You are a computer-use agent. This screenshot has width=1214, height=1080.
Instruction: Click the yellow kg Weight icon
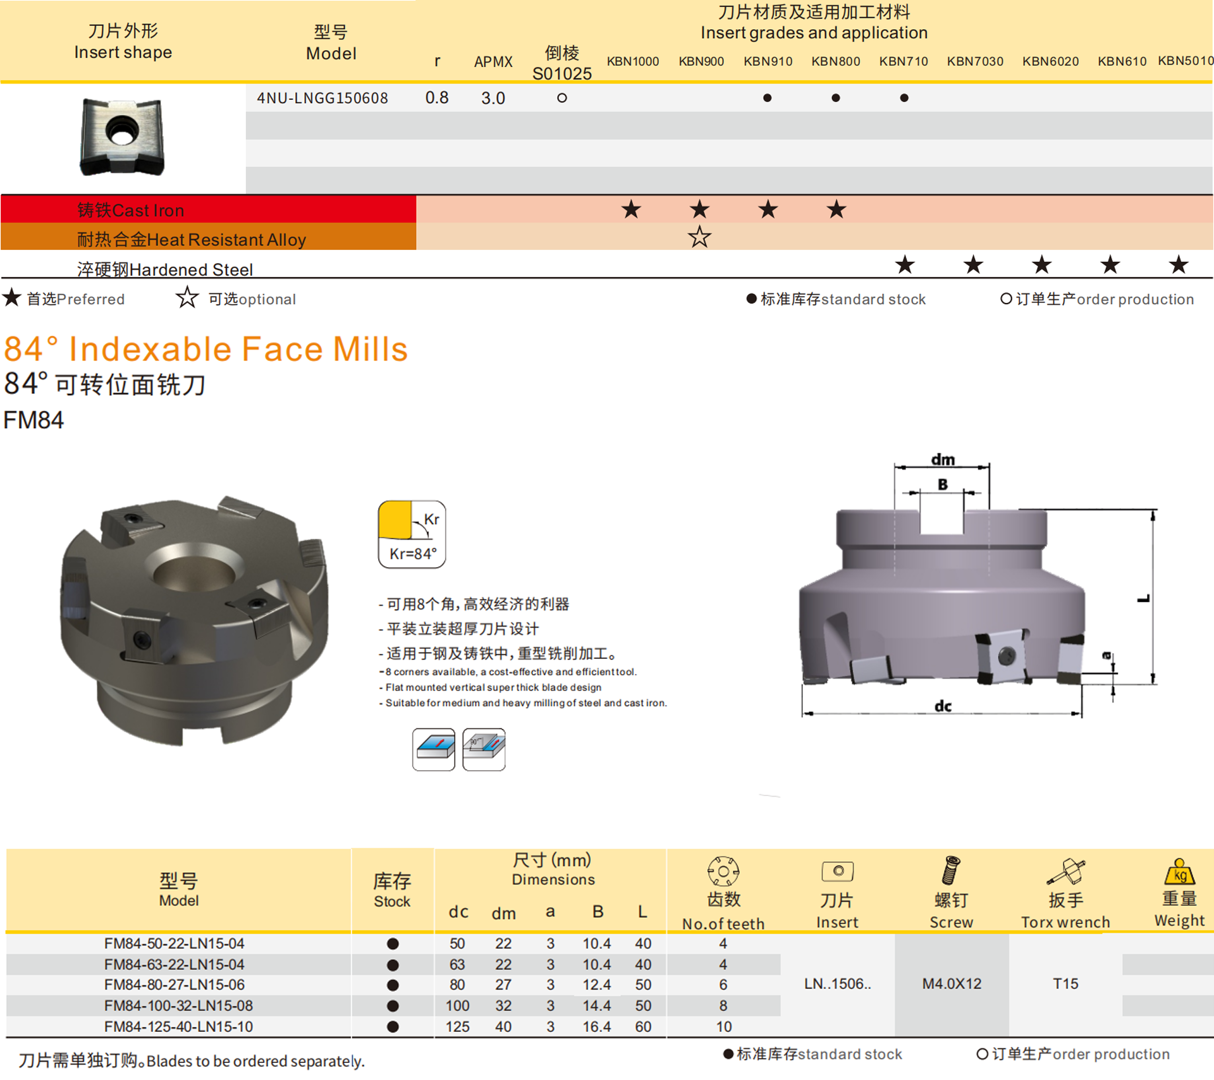pos(1179,871)
